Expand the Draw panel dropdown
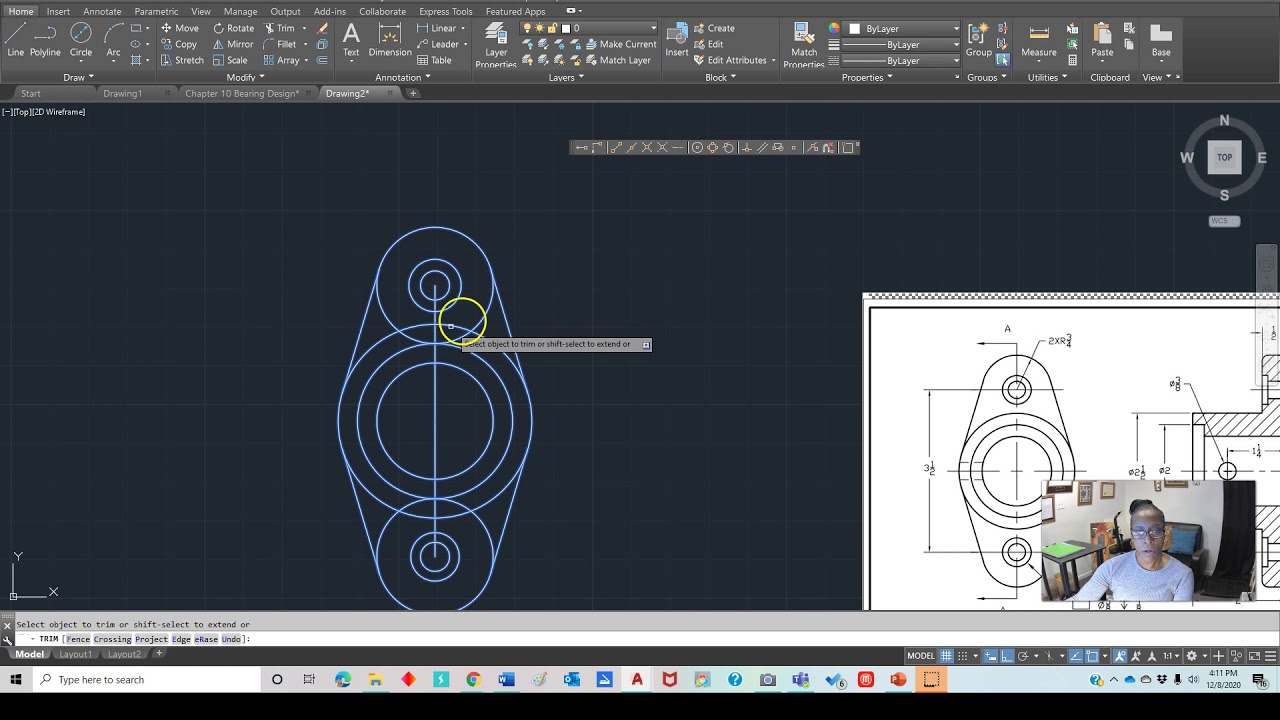The height and width of the screenshot is (720, 1280). (78, 77)
